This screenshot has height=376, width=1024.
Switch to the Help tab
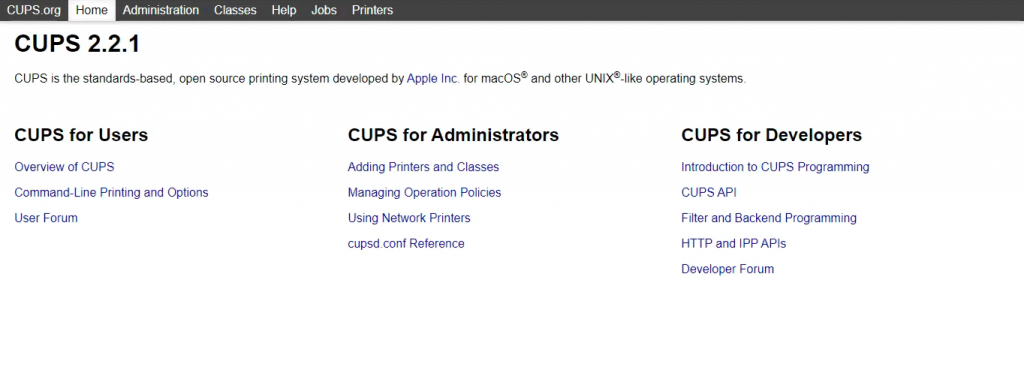tap(283, 10)
